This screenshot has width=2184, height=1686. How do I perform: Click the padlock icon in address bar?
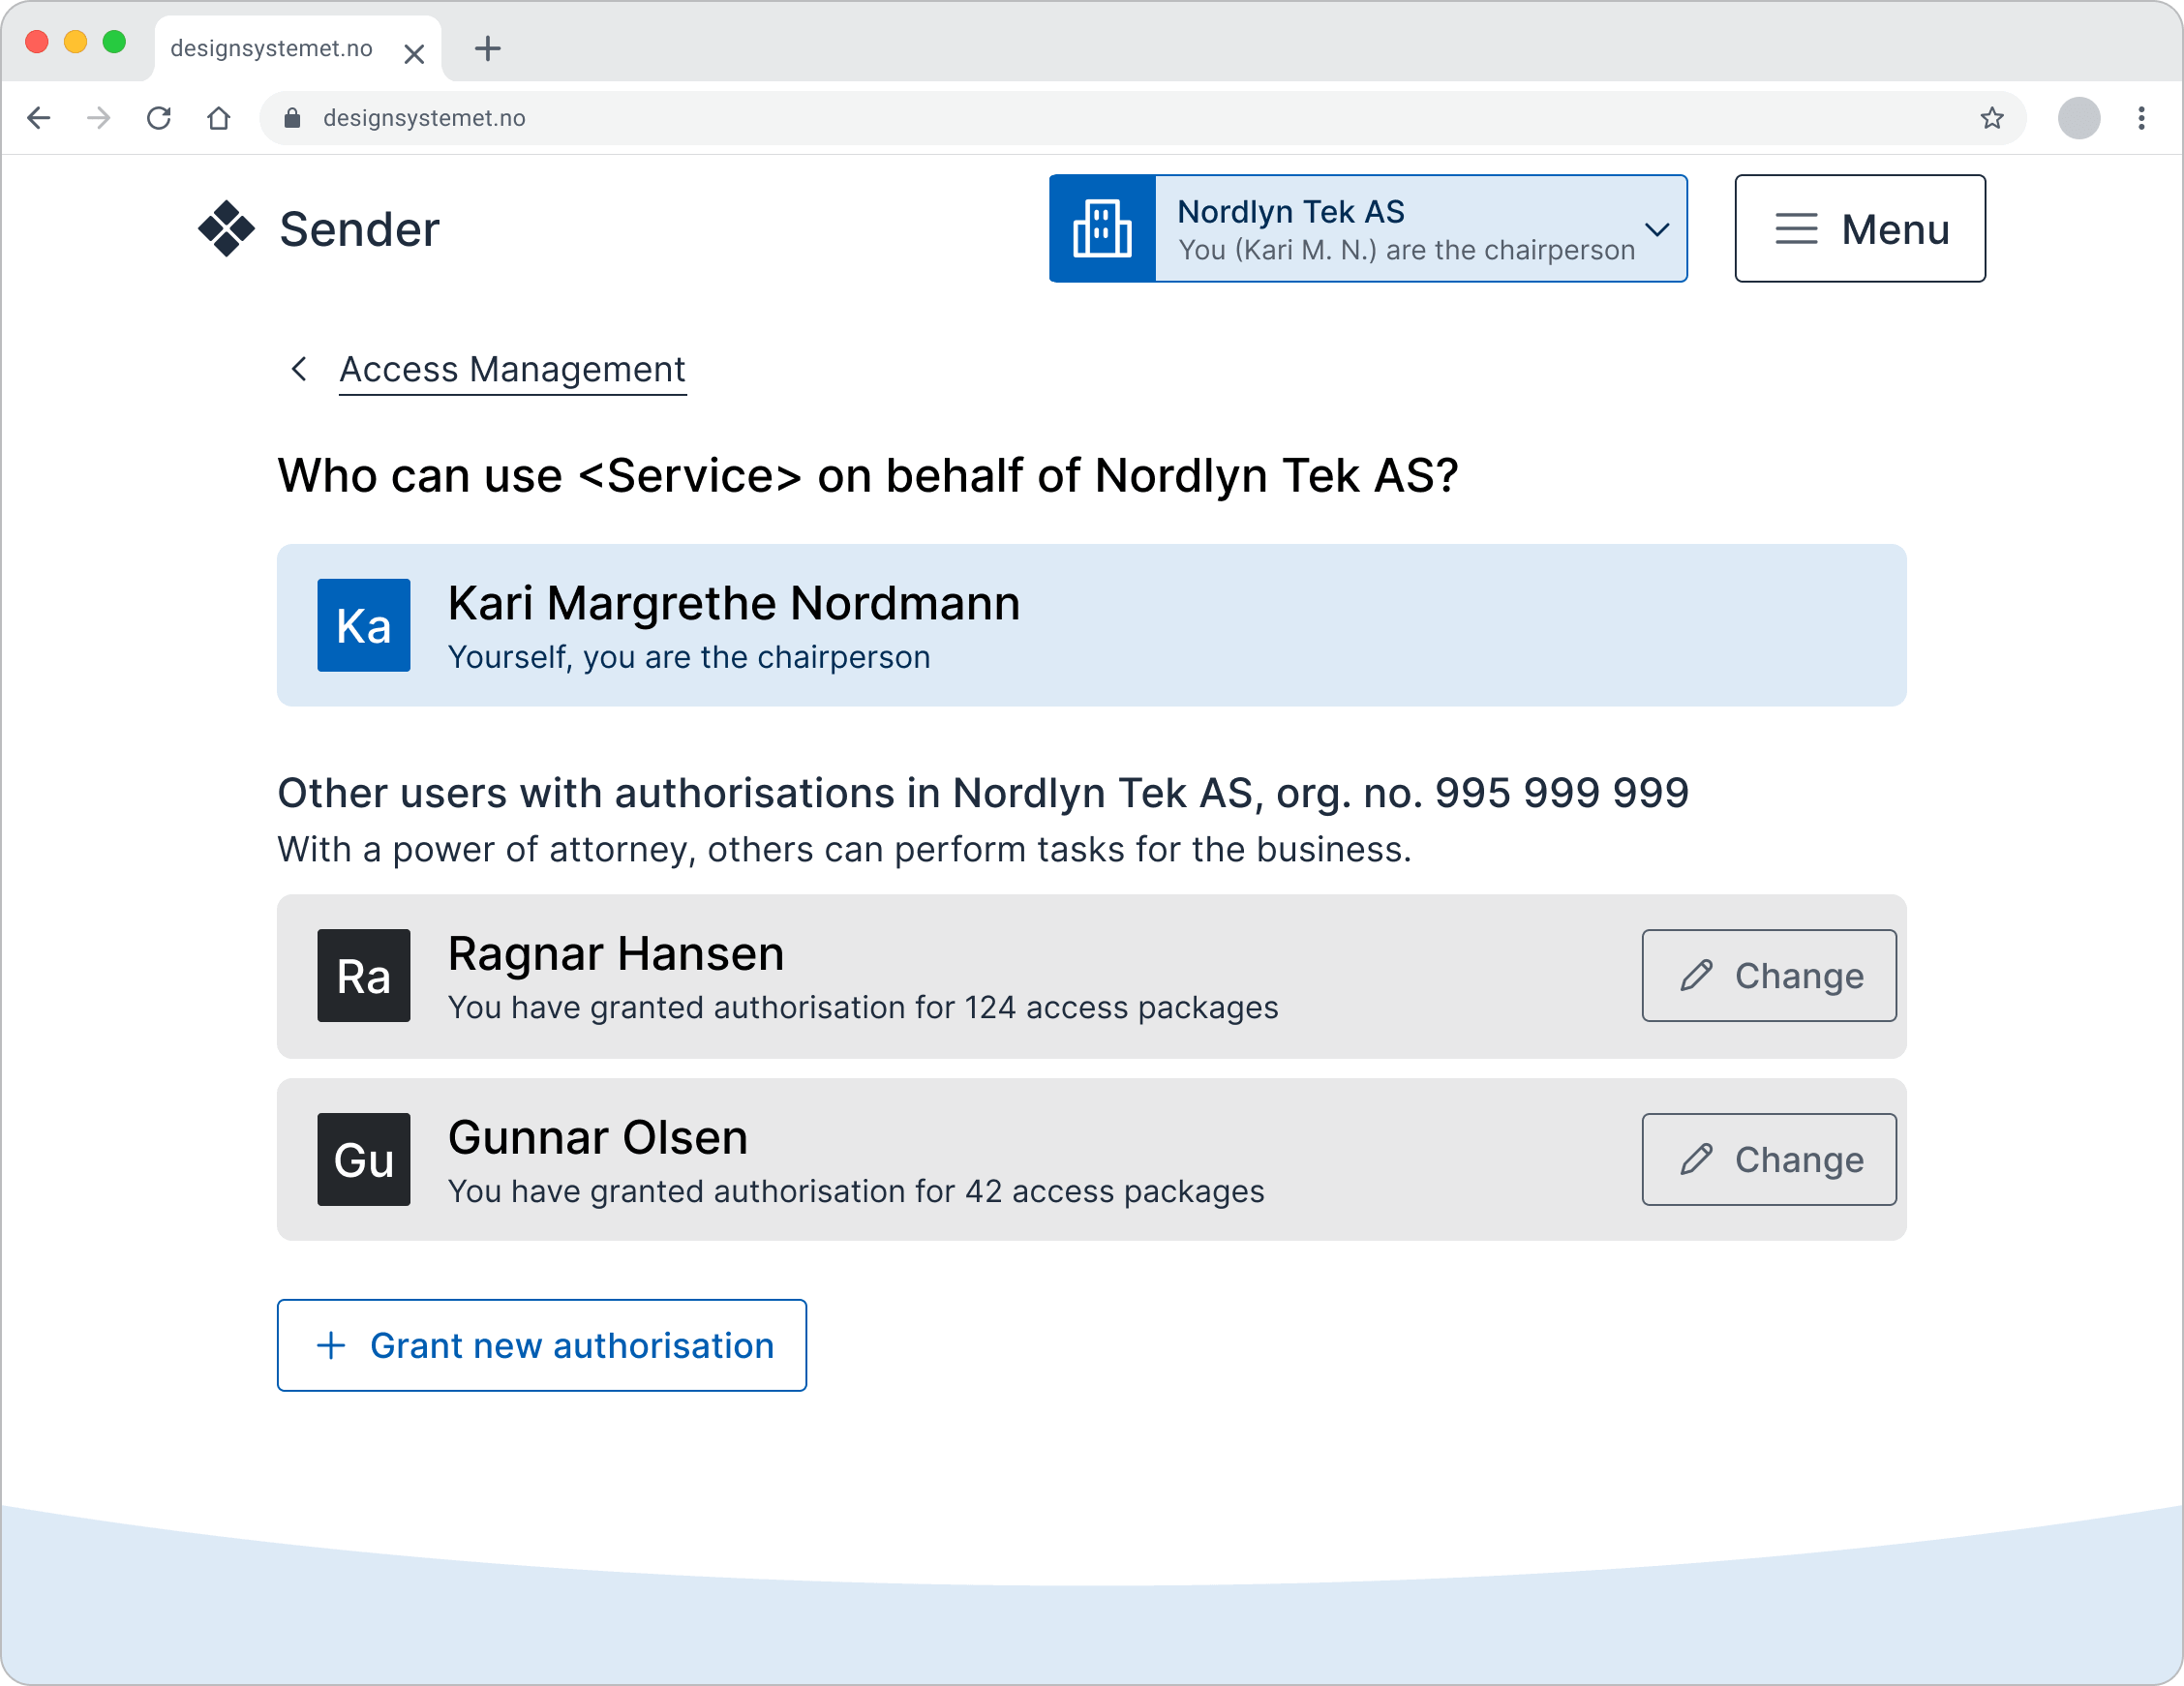292,118
